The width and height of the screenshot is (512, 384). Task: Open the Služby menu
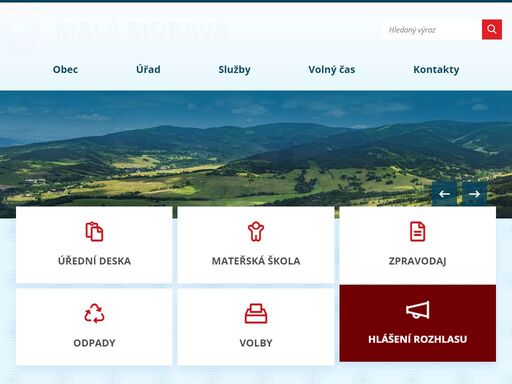234,69
